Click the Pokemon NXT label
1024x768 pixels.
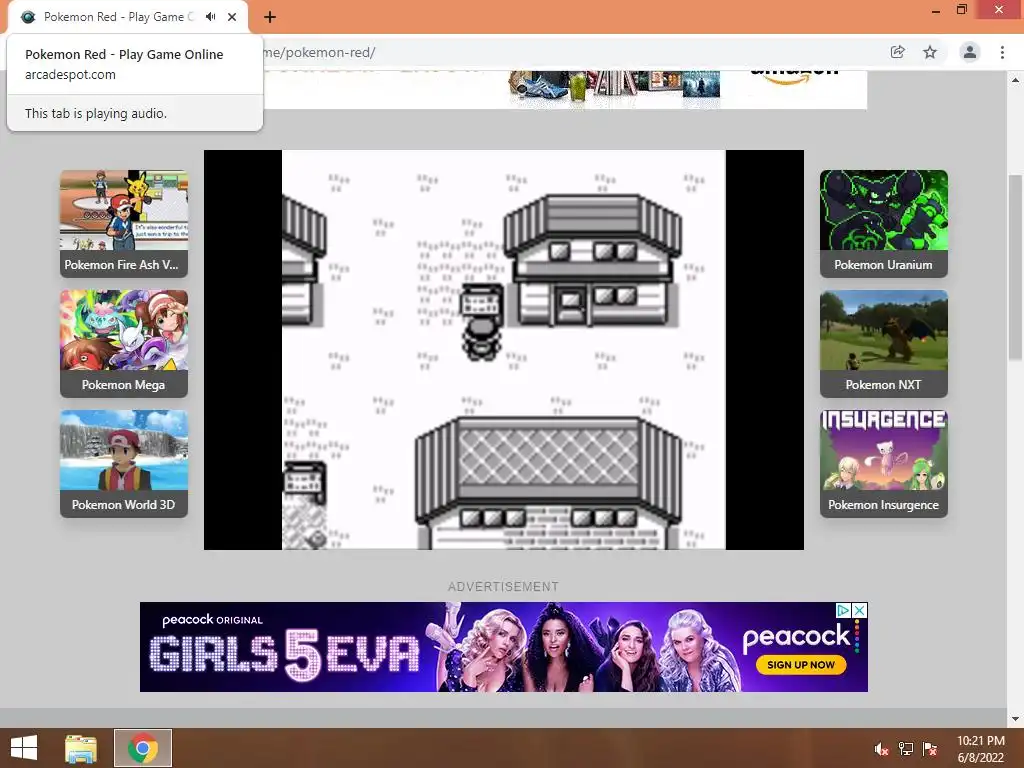pos(884,385)
